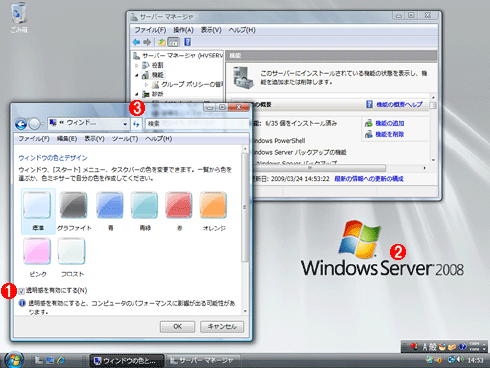The height and width of the screenshot is (368, 490).
Task: Click the キャンセル button
Action: click(x=222, y=327)
